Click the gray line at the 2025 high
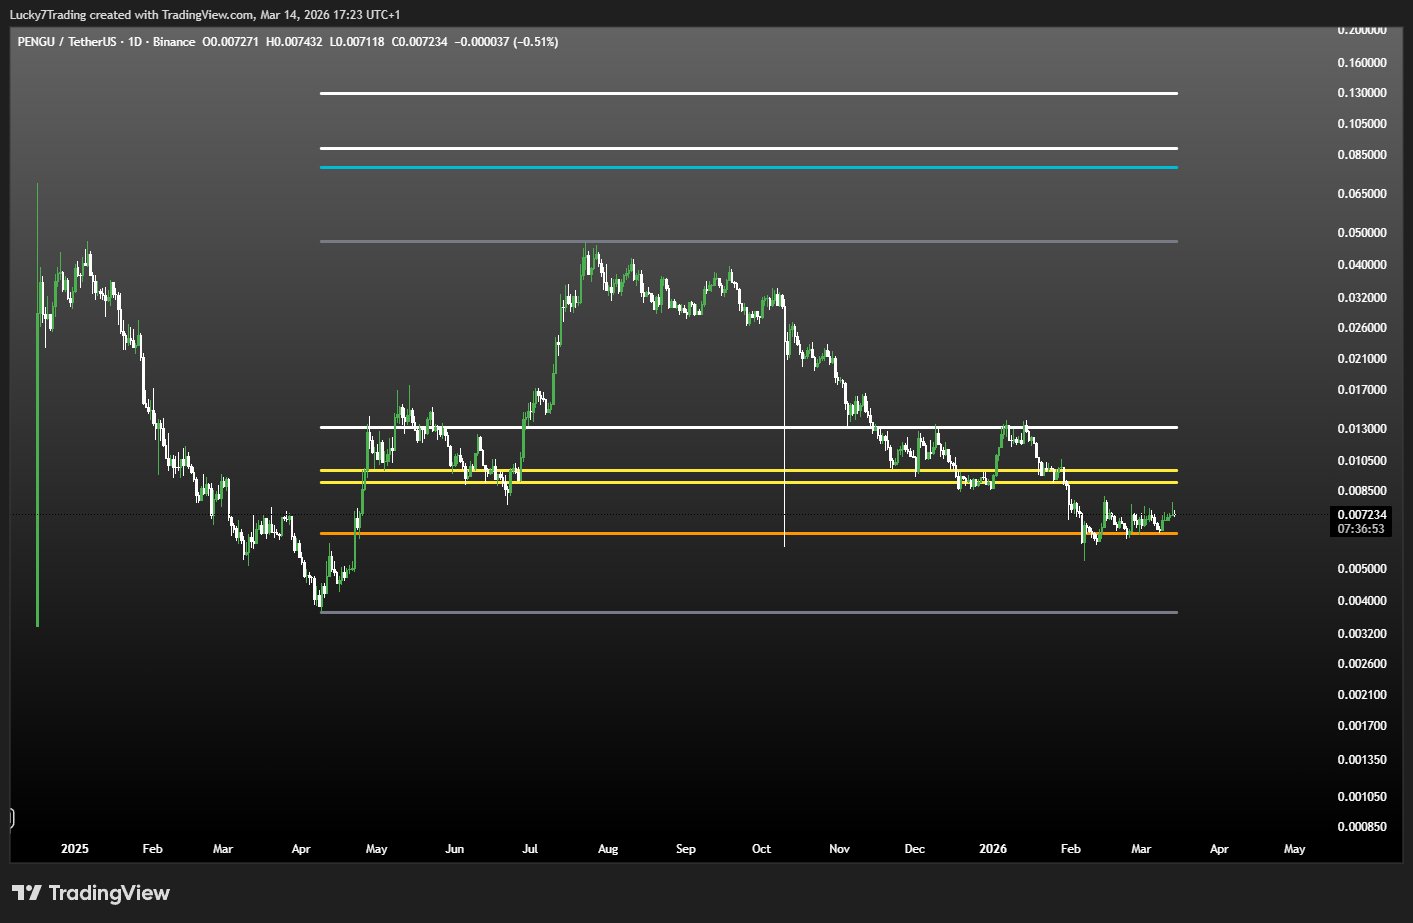This screenshot has height=923, width=1413. [x=748, y=242]
